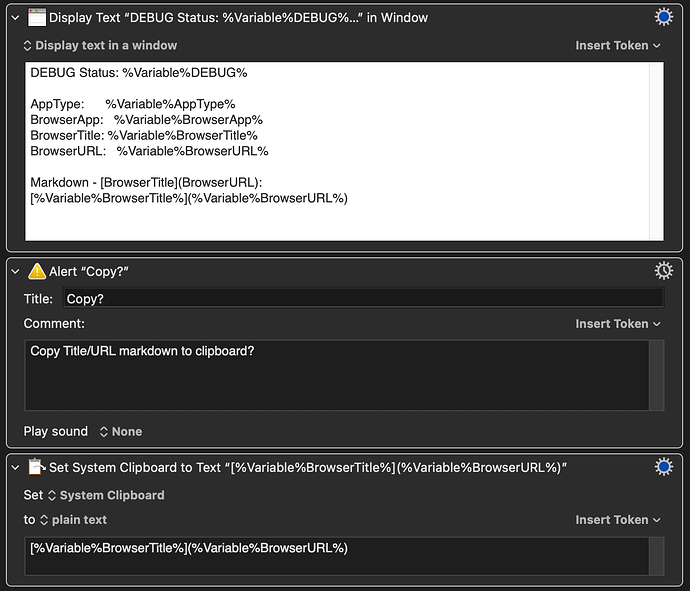The width and height of the screenshot is (690, 591).
Task: Click the clipboard text field with markdown tokens
Action: pos(337,556)
